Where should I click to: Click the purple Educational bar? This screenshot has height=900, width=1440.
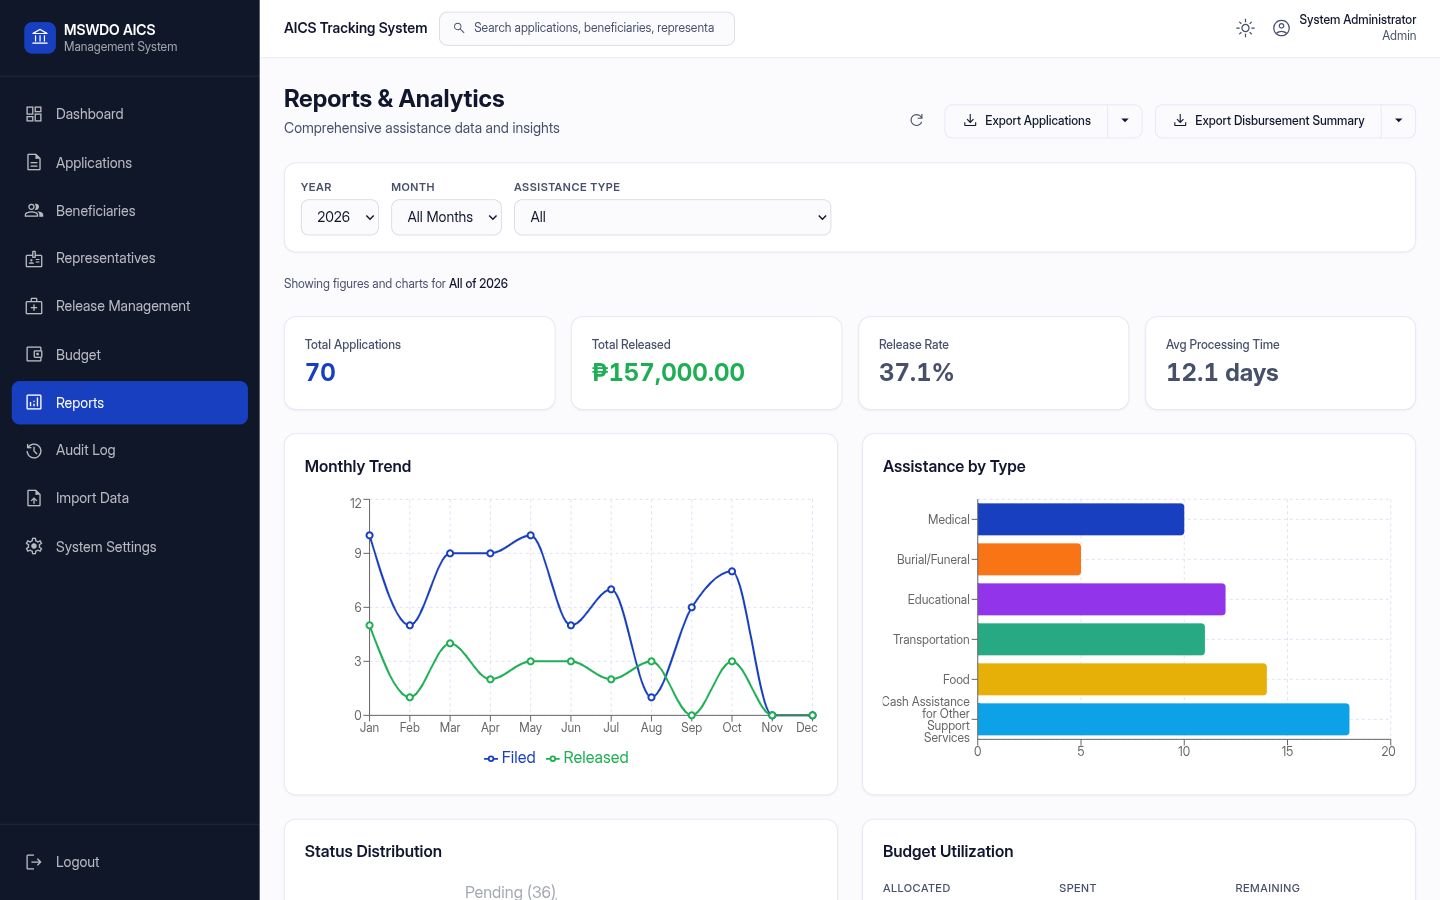click(1101, 599)
